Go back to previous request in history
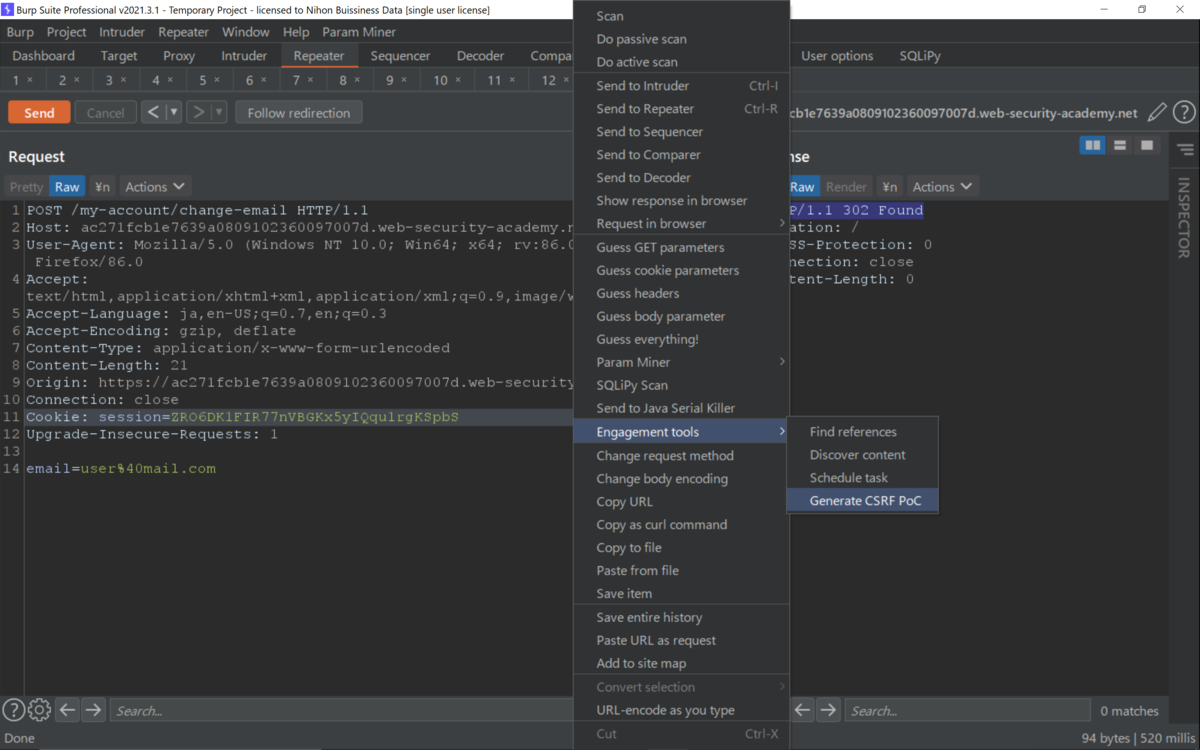The image size is (1200, 750). tap(153, 112)
